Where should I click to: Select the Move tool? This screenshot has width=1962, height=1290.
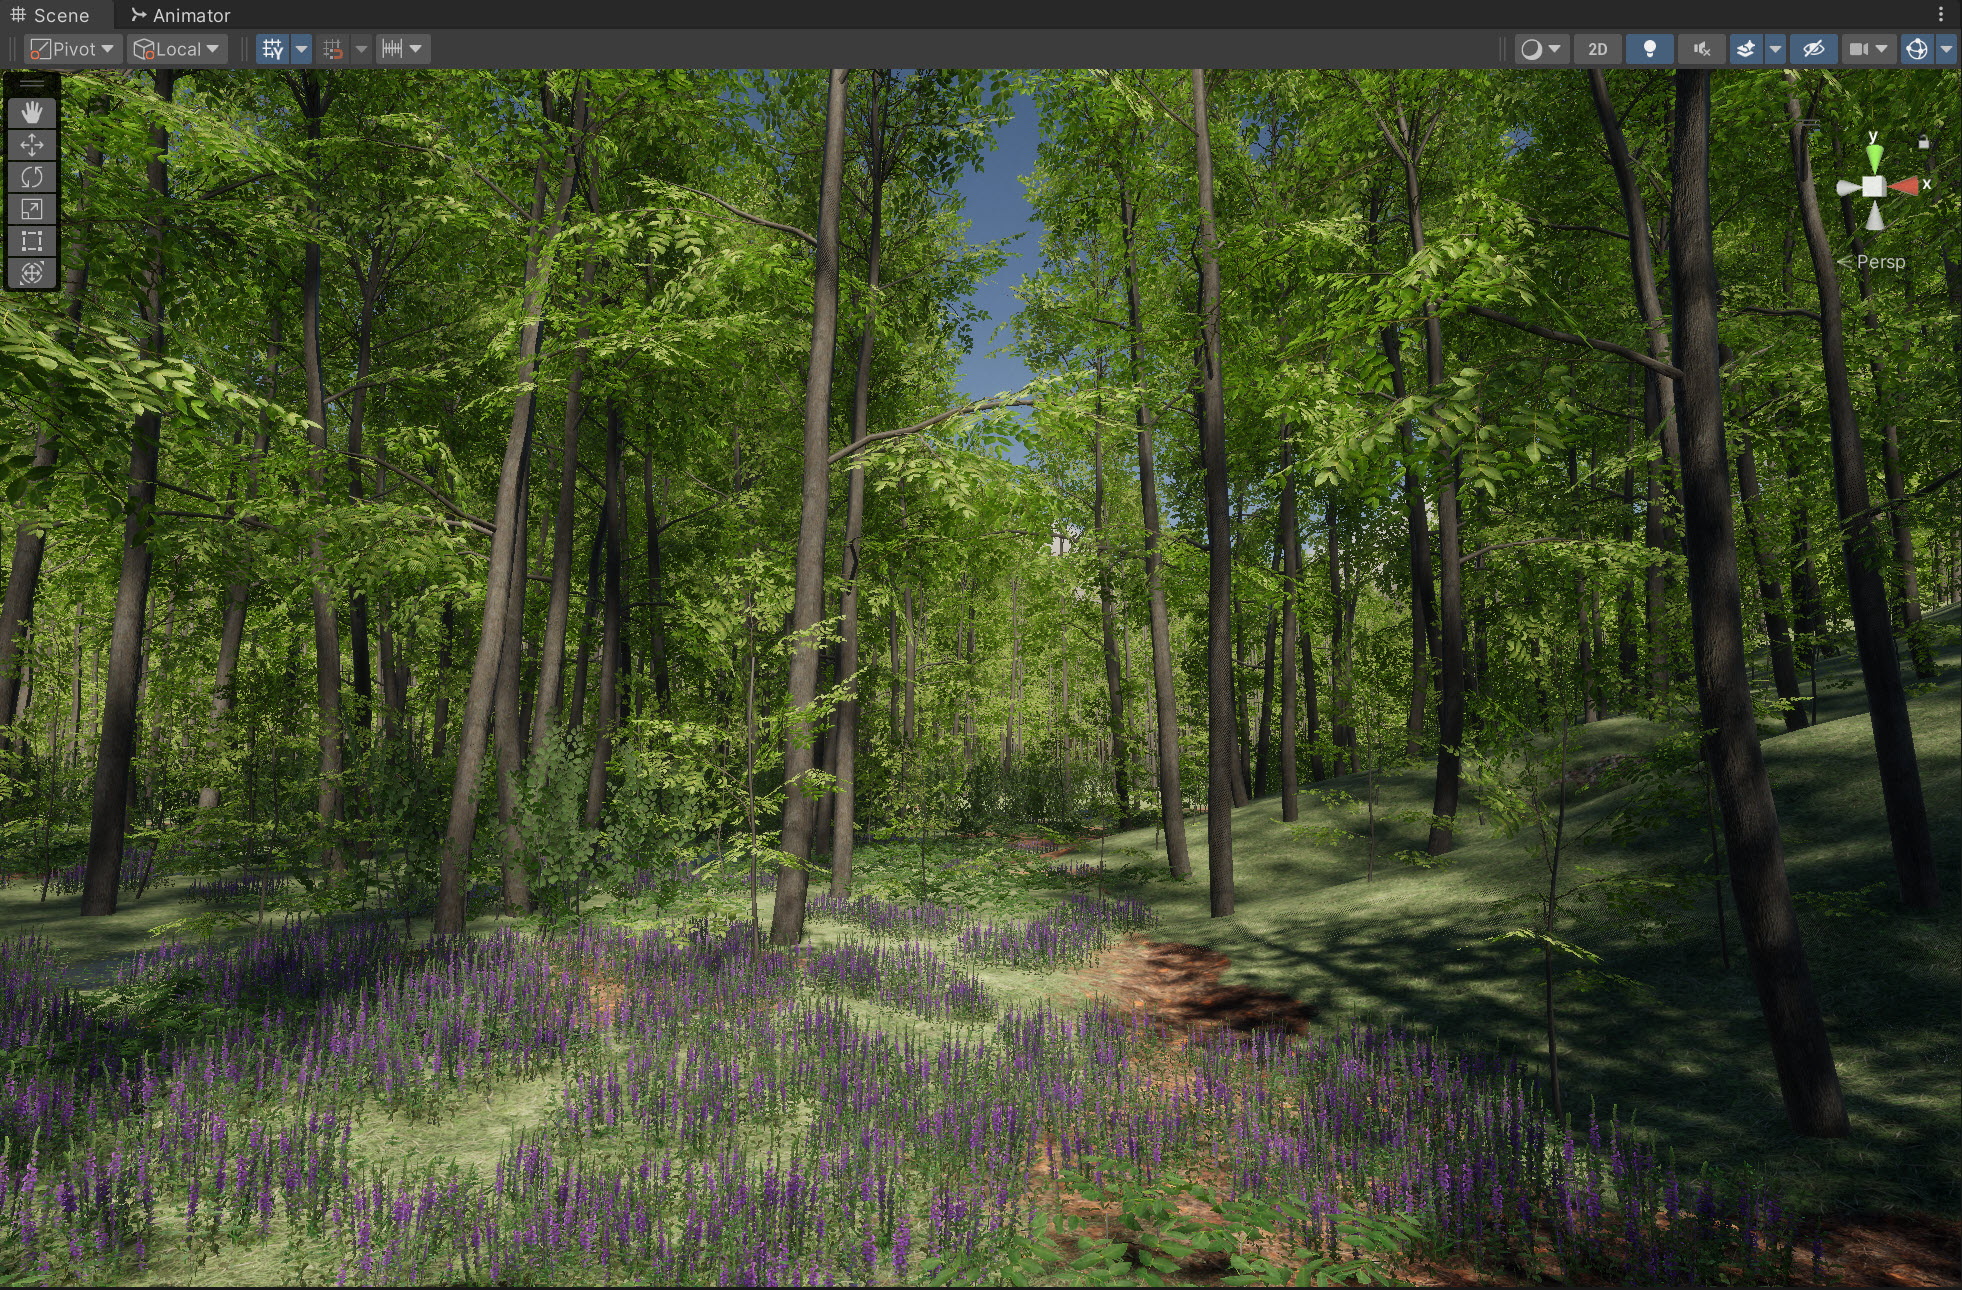click(32, 145)
